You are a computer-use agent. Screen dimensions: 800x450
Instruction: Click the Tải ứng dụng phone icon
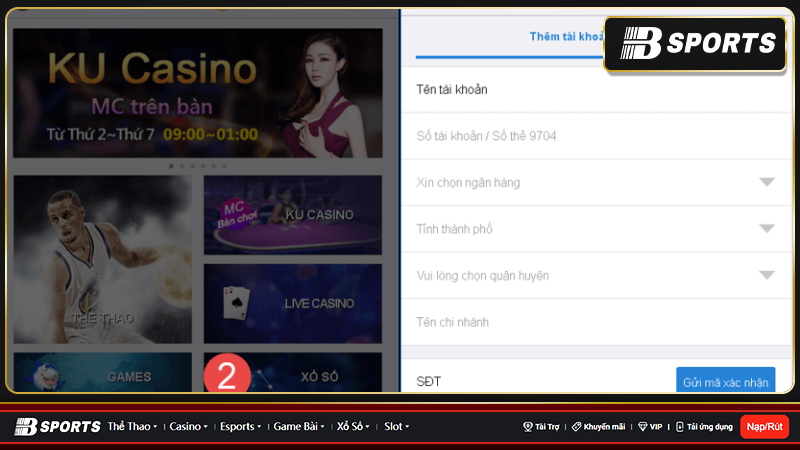pyautogui.click(x=680, y=427)
